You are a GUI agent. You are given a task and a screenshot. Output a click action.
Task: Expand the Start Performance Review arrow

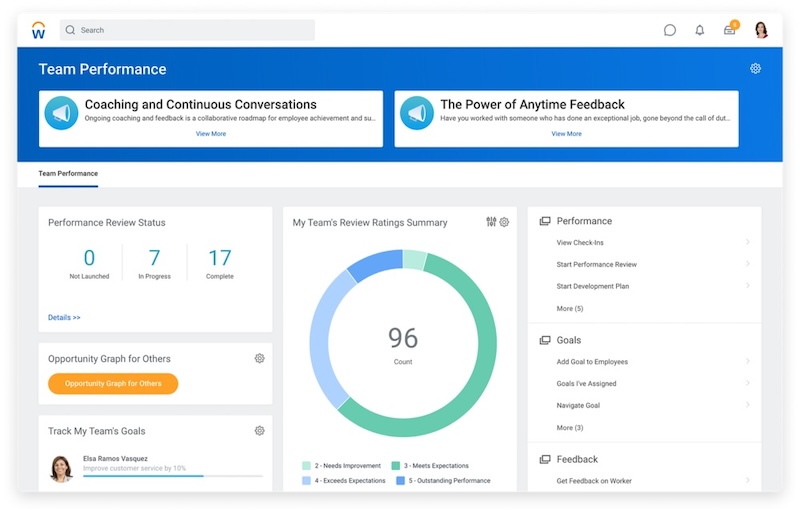(747, 264)
